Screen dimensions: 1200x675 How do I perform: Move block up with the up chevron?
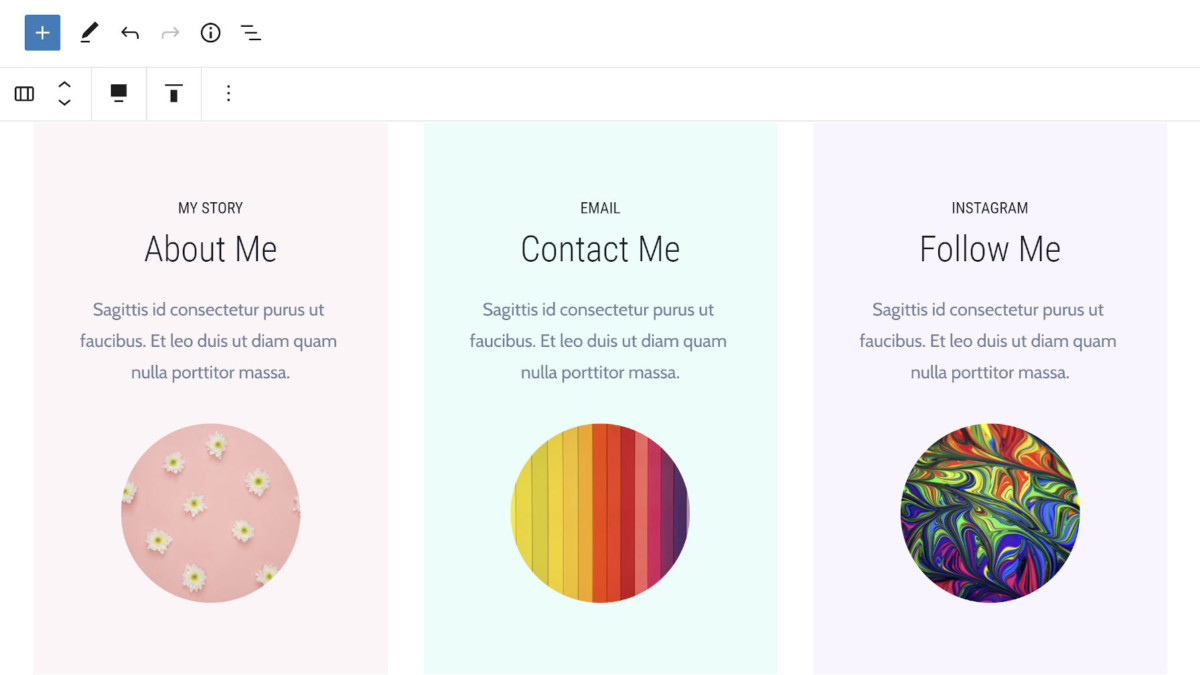pyautogui.click(x=64, y=85)
